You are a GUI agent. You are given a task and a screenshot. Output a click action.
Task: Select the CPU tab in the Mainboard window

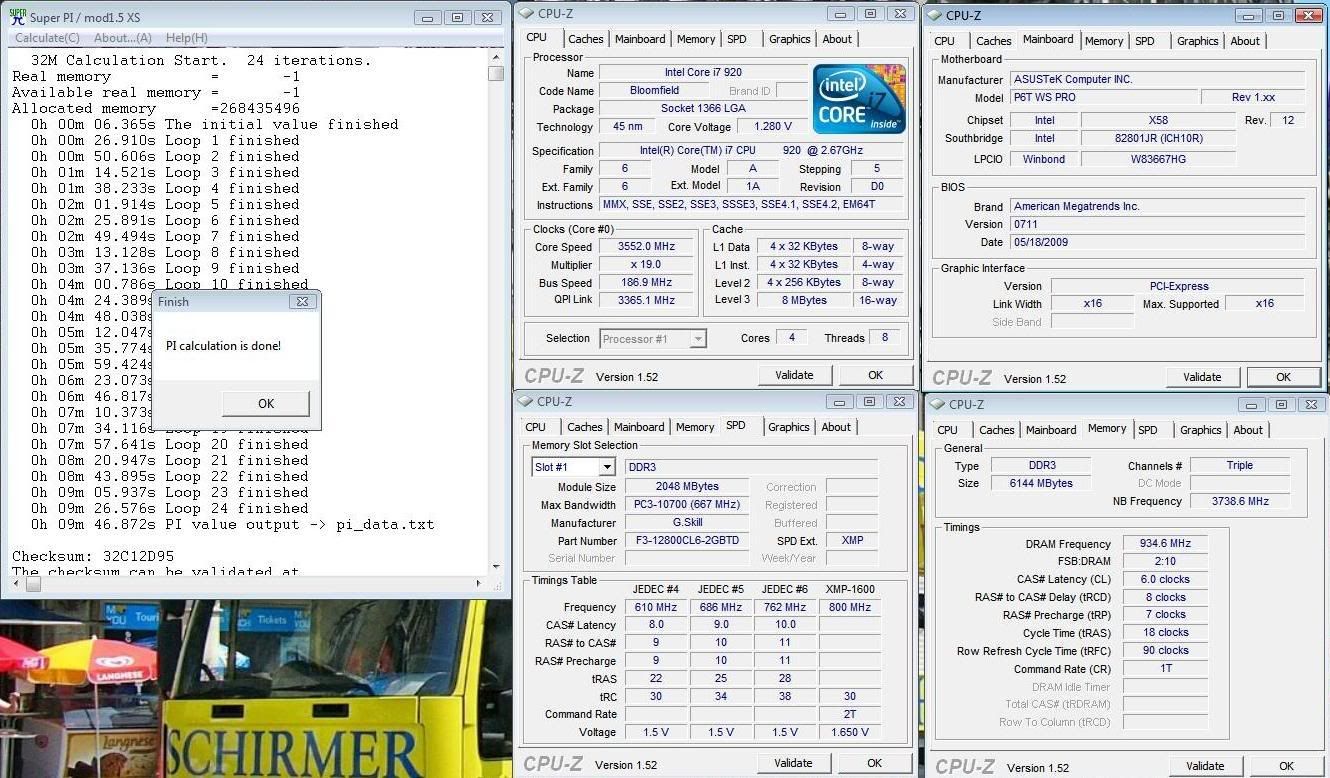[x=944, y=41]
